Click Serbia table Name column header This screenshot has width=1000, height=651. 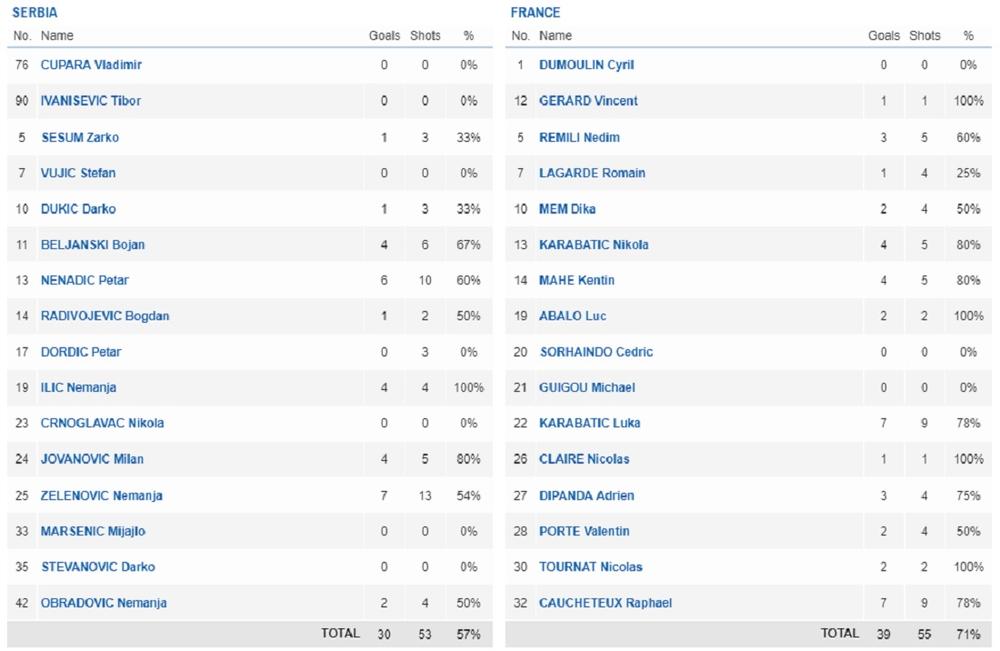(57, 36)
